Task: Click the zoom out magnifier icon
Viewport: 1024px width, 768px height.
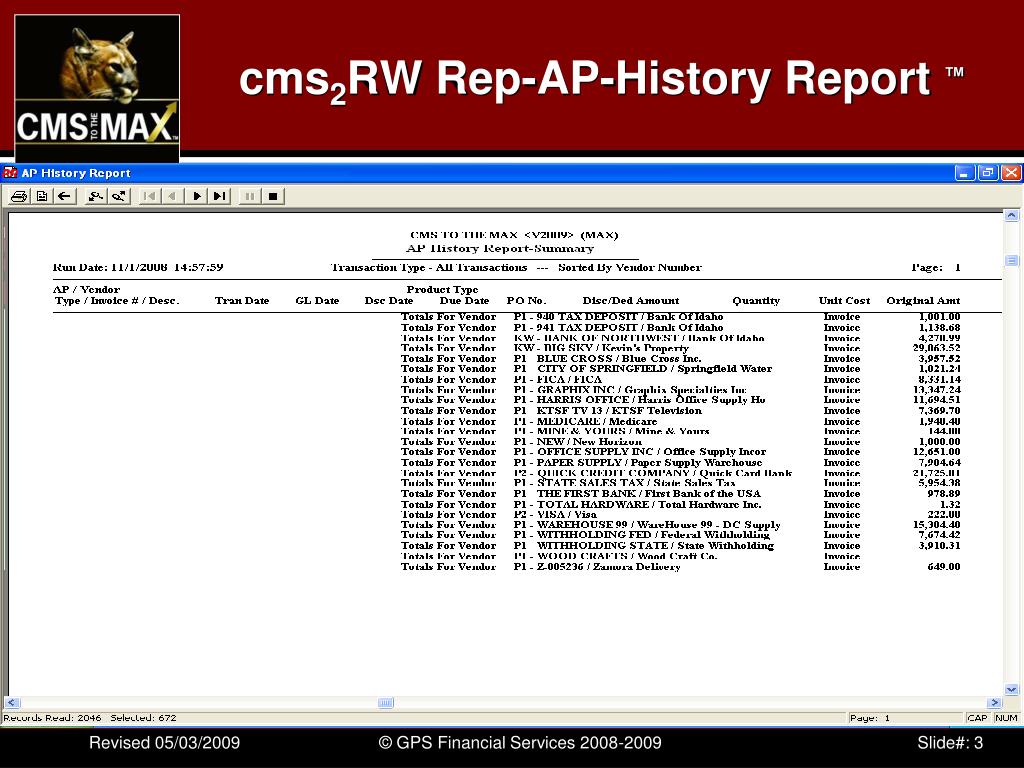Action: coord(96,196)
